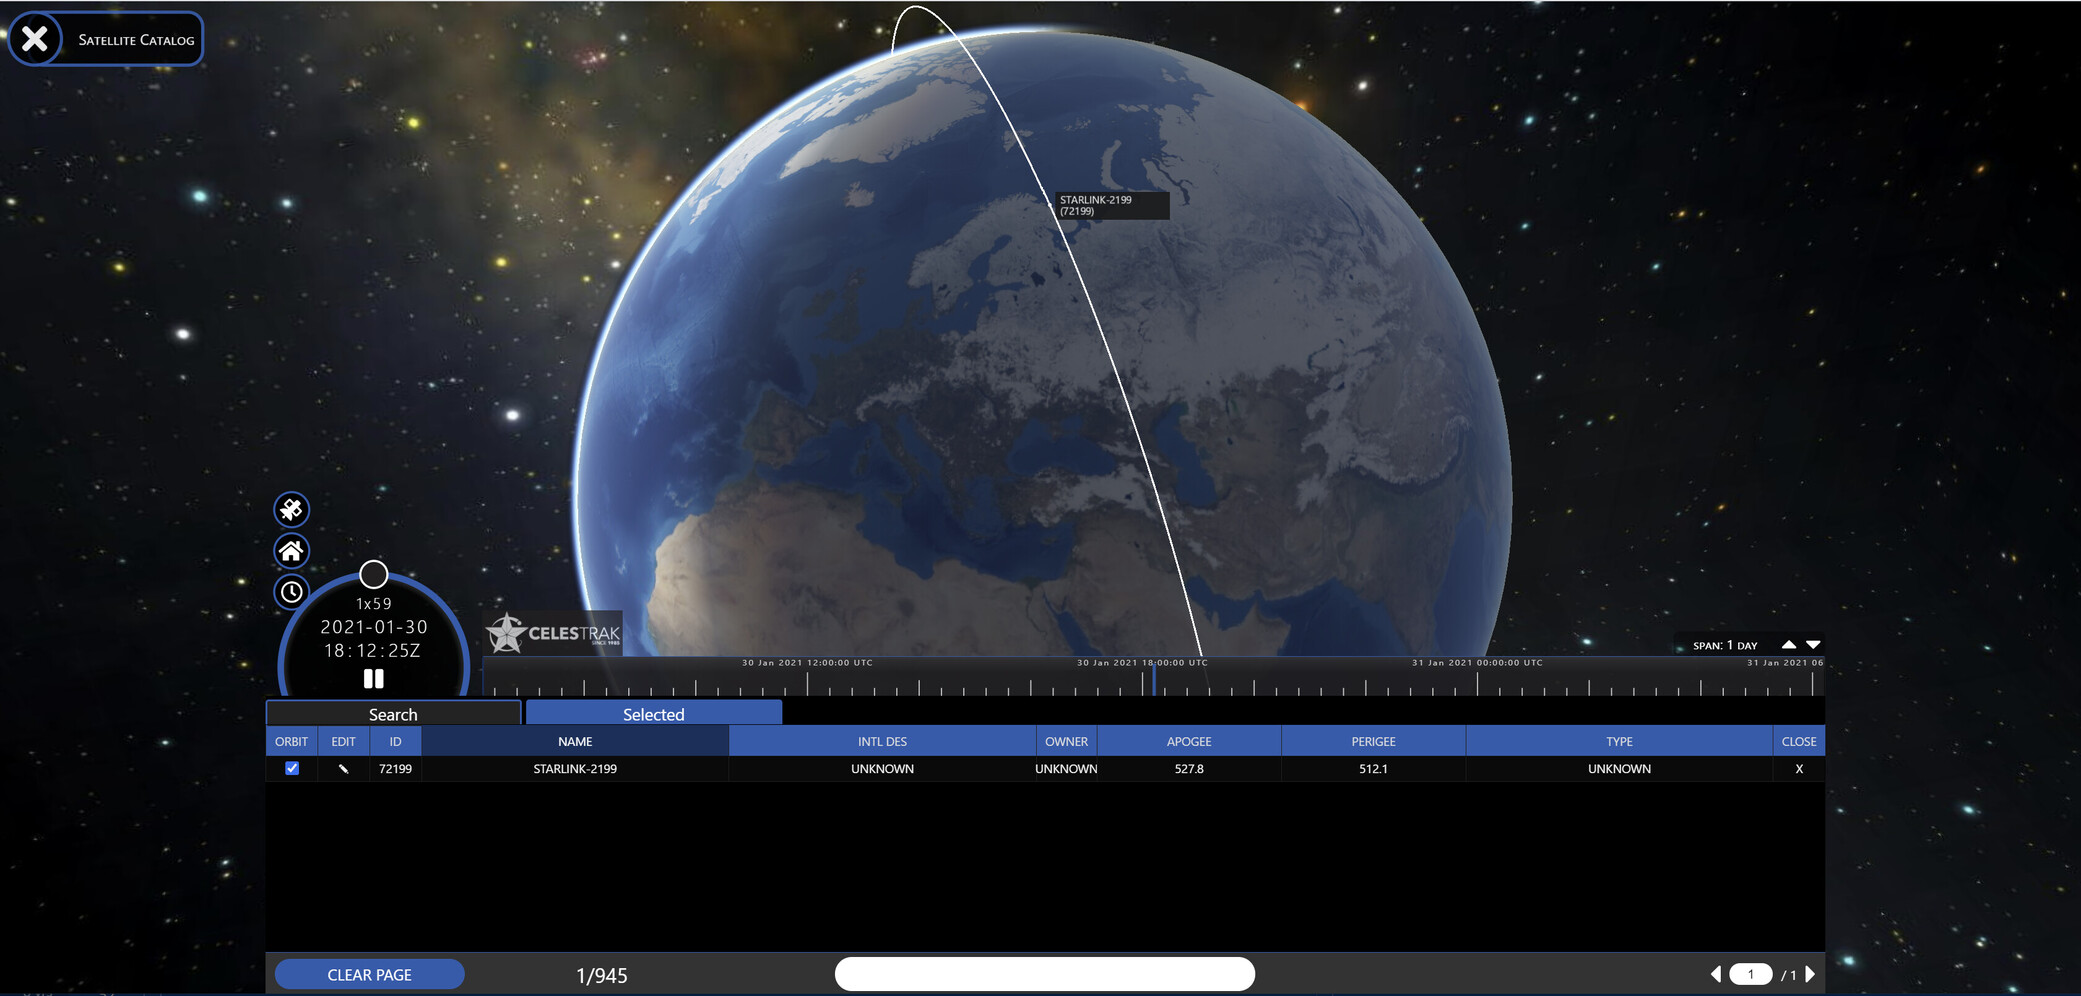Open the clock time settings icon
The width and height of the screenshot is (2081, 996).
(291, 592)
